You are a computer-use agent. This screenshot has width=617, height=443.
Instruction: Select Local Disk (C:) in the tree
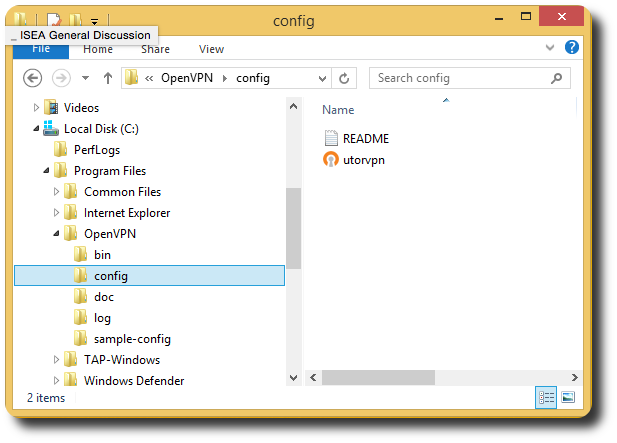click(x=101, y=129)
